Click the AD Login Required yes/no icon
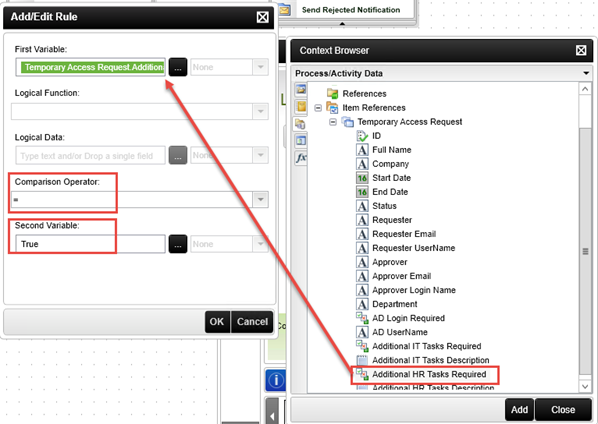 click(362, 318)
